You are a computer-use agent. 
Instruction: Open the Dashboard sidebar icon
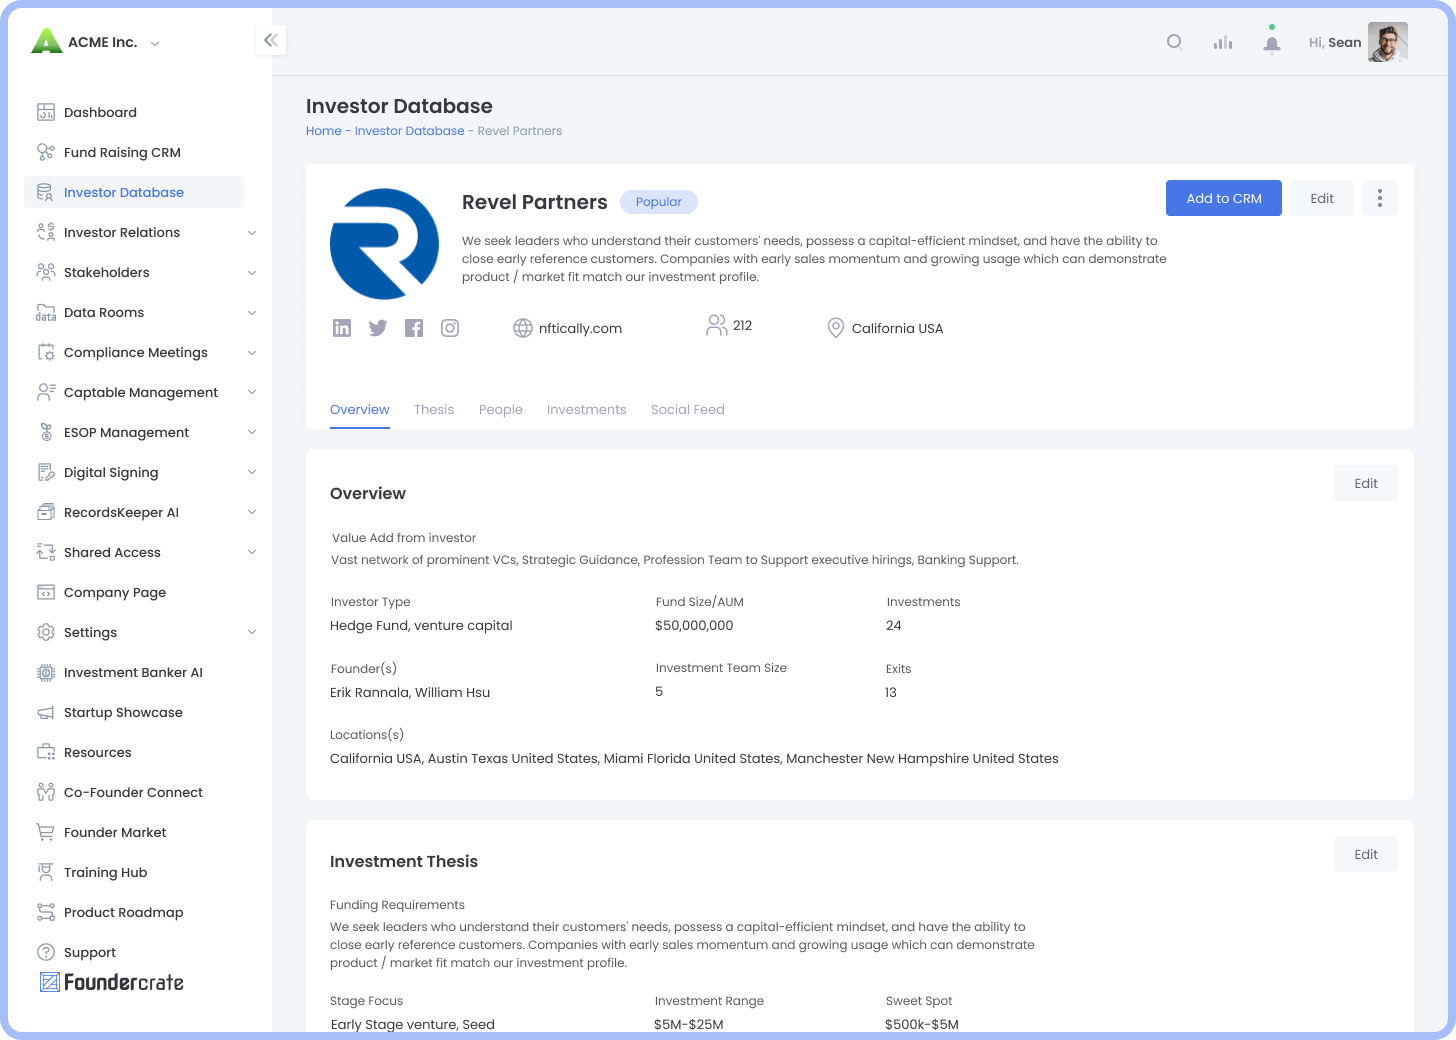[x=46, y=112]
